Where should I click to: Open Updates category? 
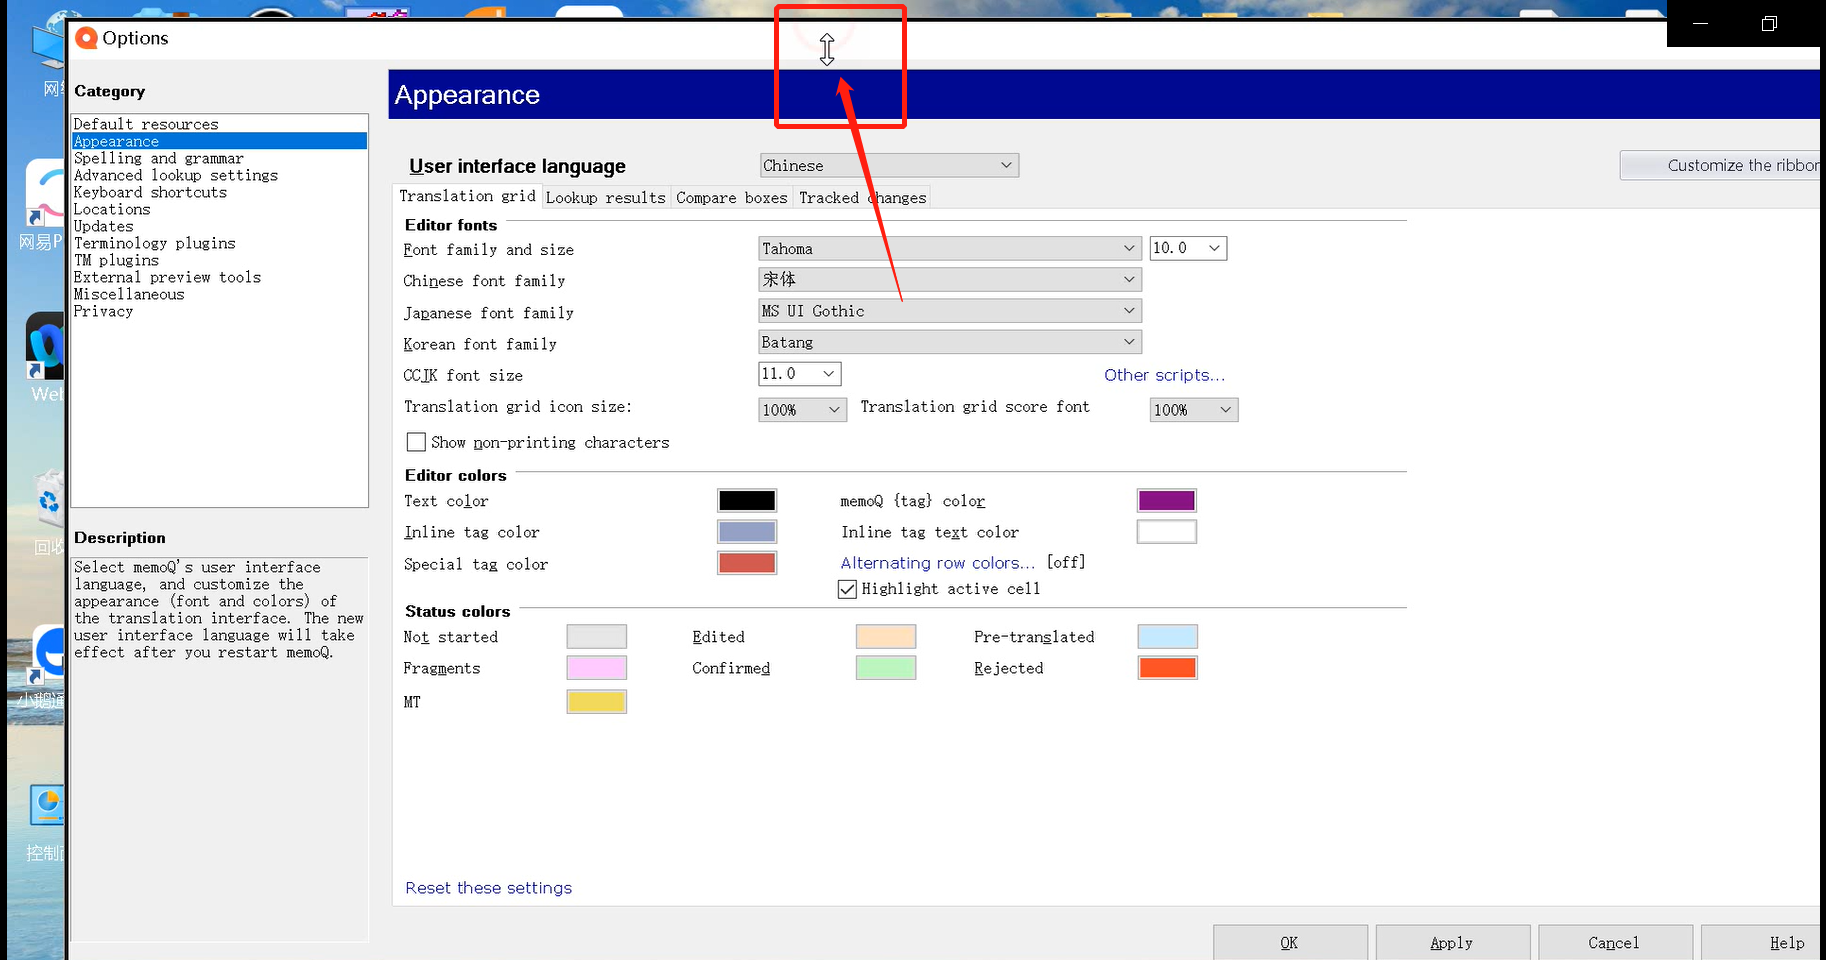(219, 226)
